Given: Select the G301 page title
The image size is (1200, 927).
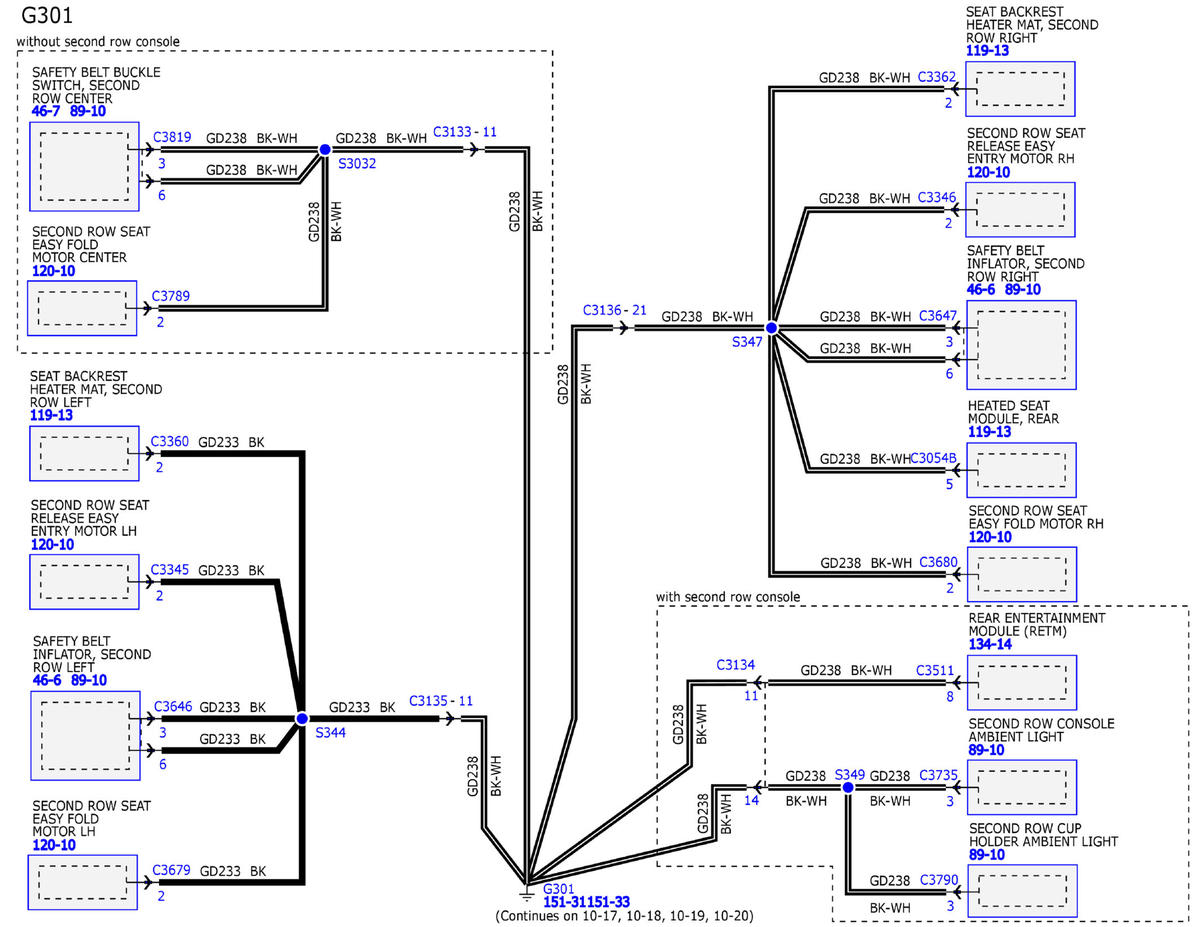Looking at the screenshot, I should [x=46, y=17].
